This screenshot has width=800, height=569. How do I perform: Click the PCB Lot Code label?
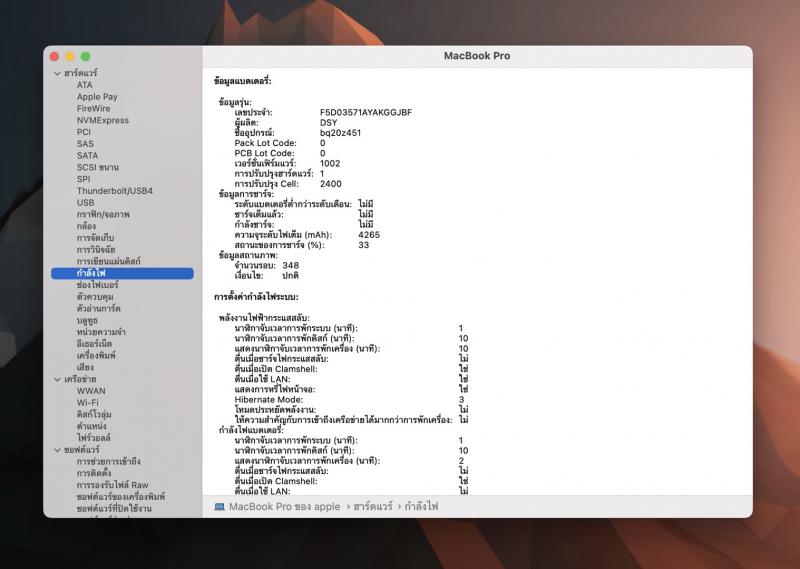264,153
